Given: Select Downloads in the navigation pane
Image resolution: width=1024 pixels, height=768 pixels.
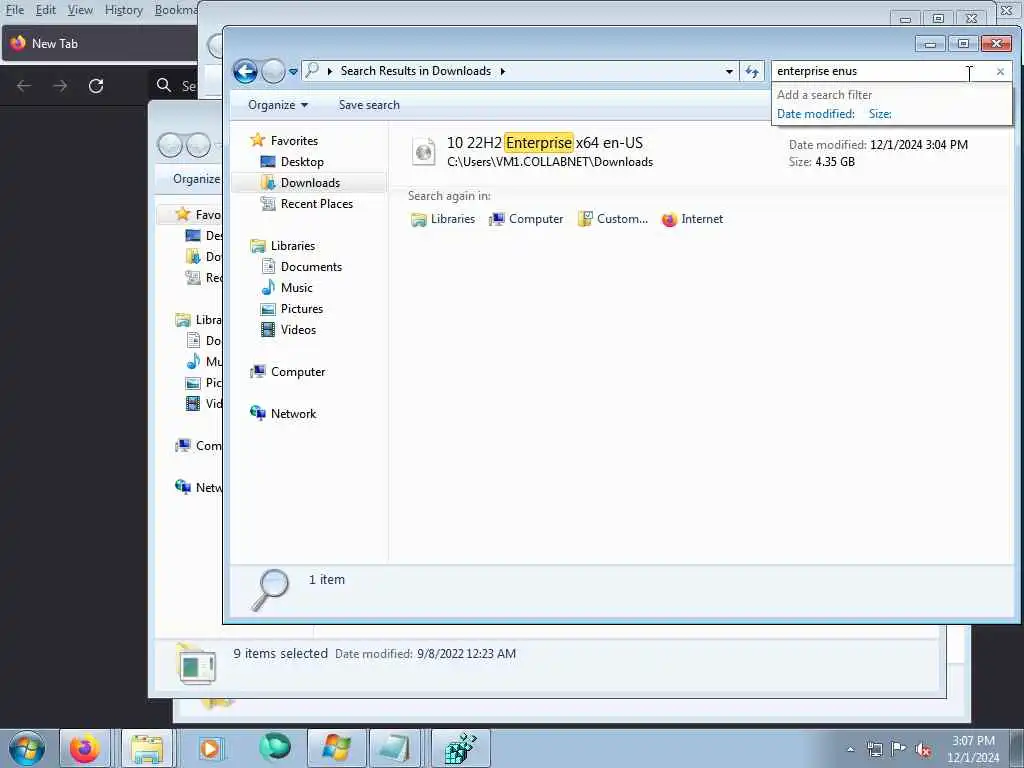Looking at the screenshot, I should tap(310, 183).
